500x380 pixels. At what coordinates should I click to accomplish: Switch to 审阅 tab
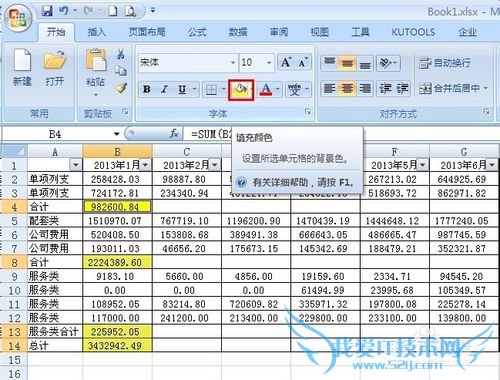tap(279, 32)
